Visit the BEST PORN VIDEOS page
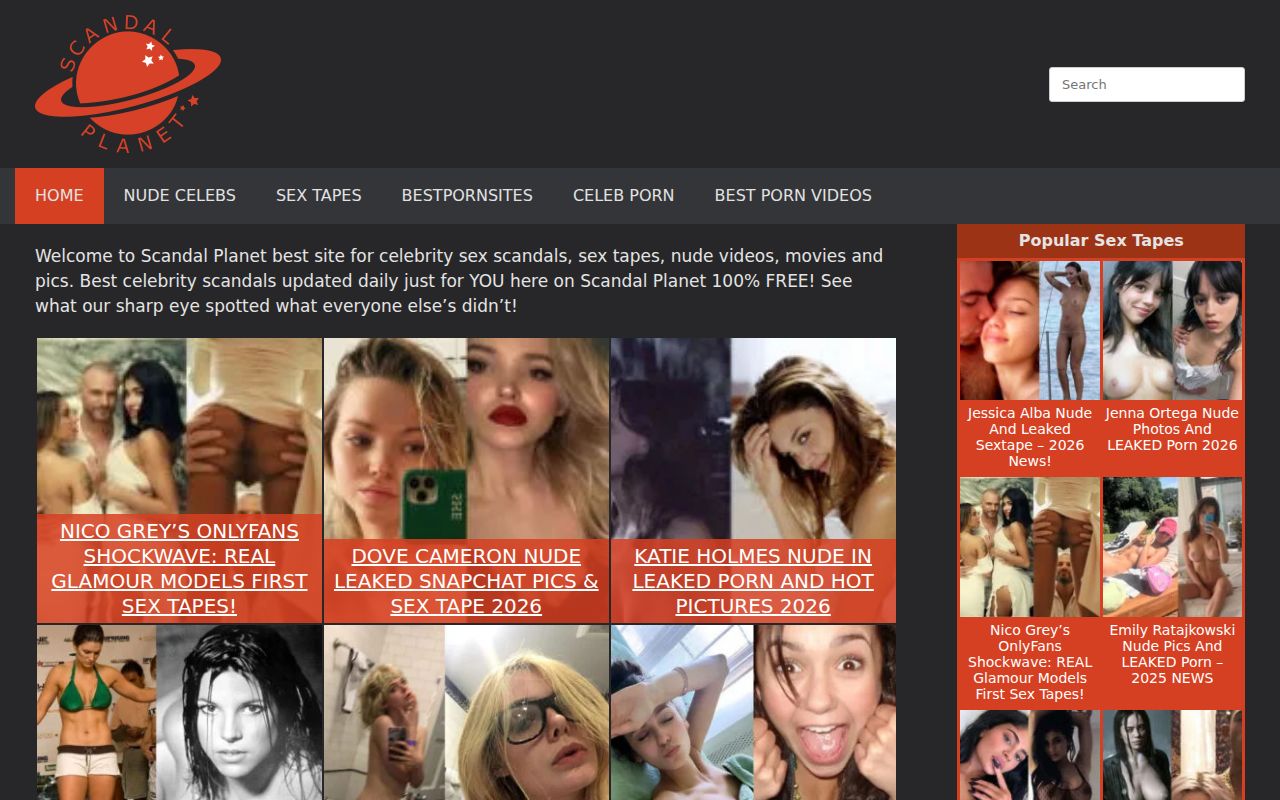 [x=792, y=195]
